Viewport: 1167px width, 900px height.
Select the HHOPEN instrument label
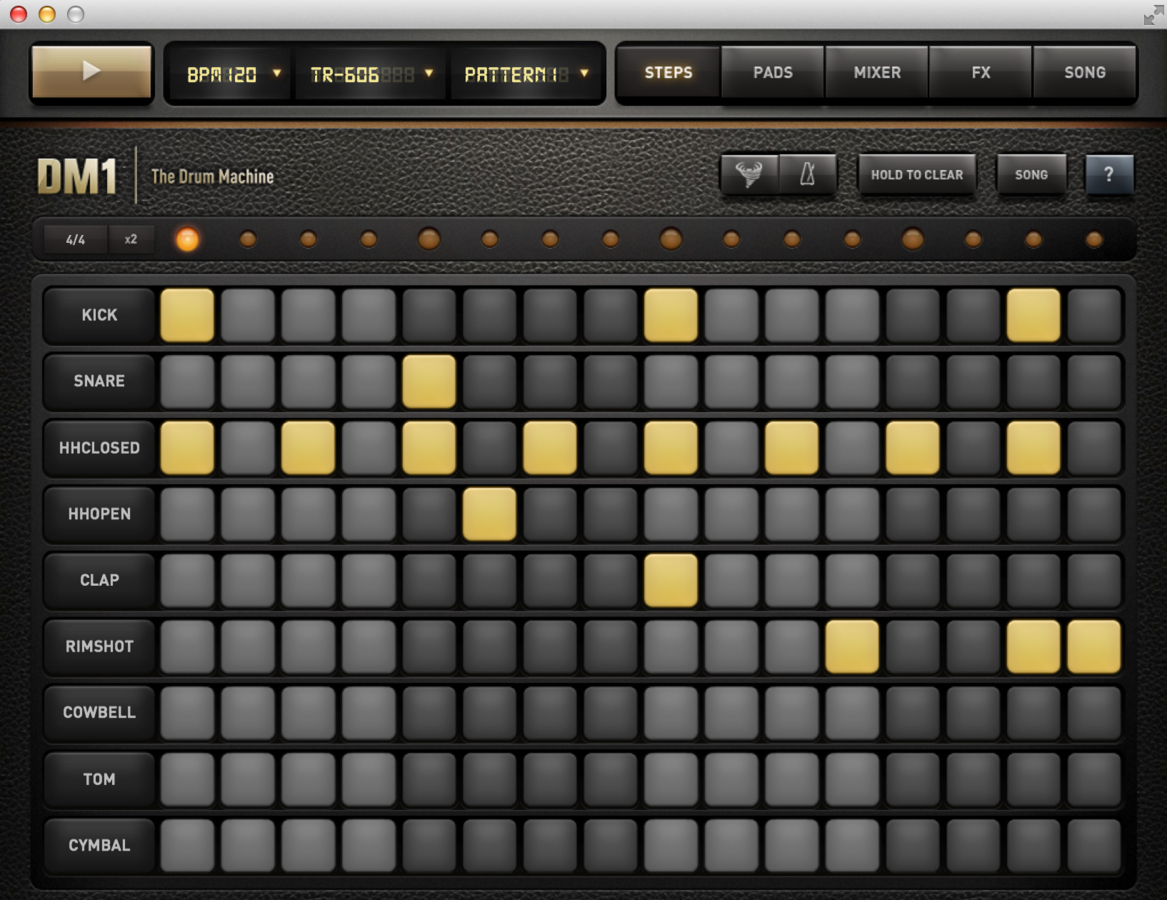click(x=99, y=514)
